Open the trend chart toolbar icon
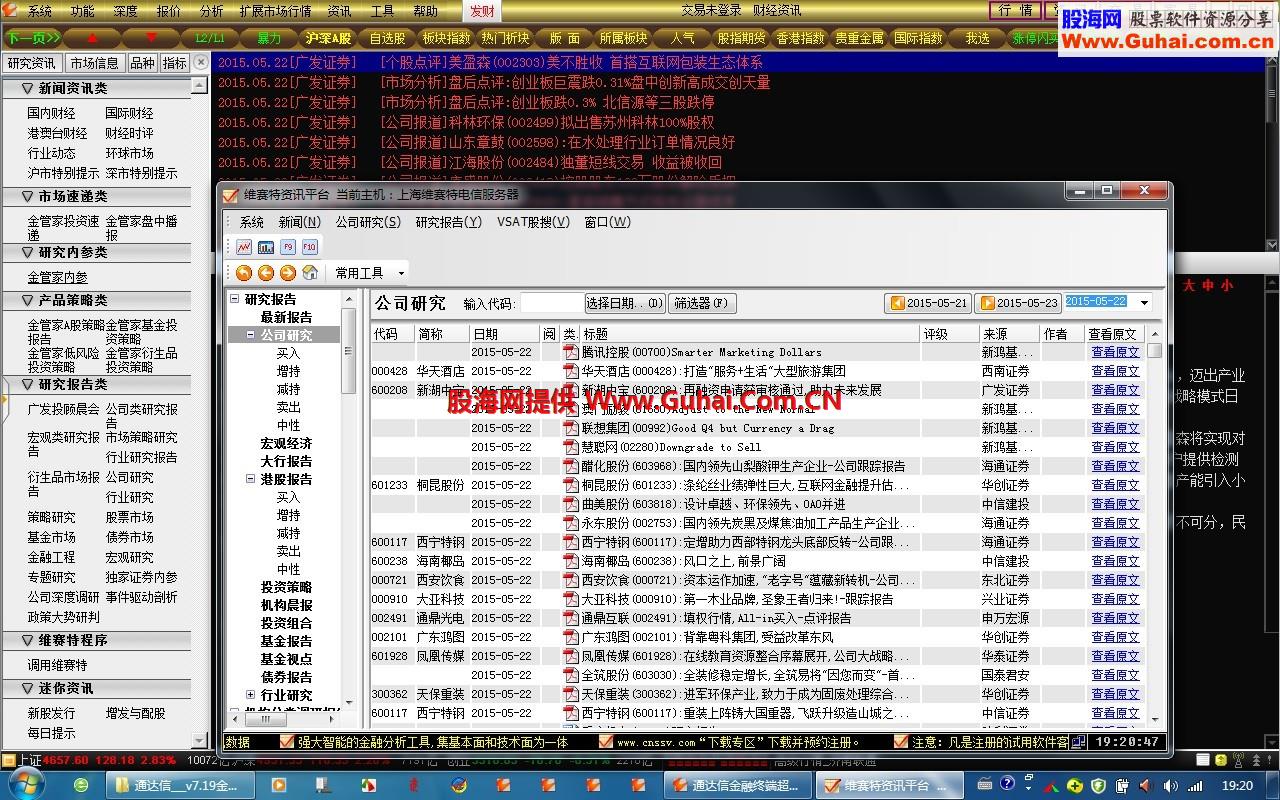This screenshot has height=800, width=1280. (x=244, y=247)
